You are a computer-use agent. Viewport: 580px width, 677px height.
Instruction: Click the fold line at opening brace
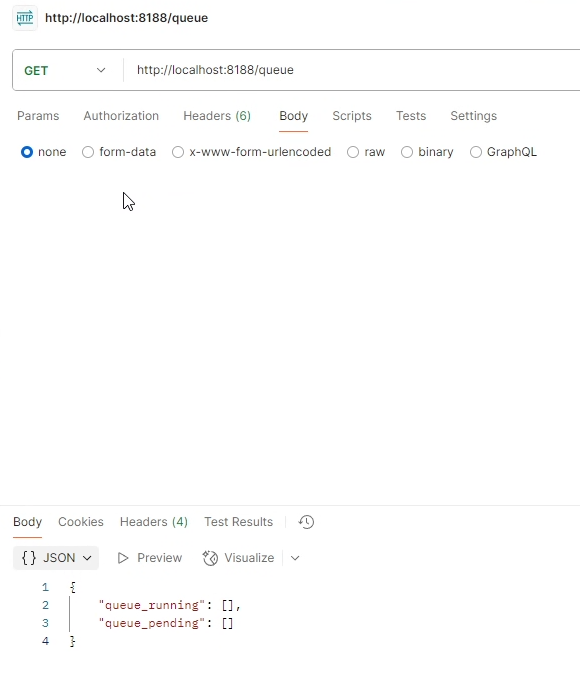click(70, 614)
